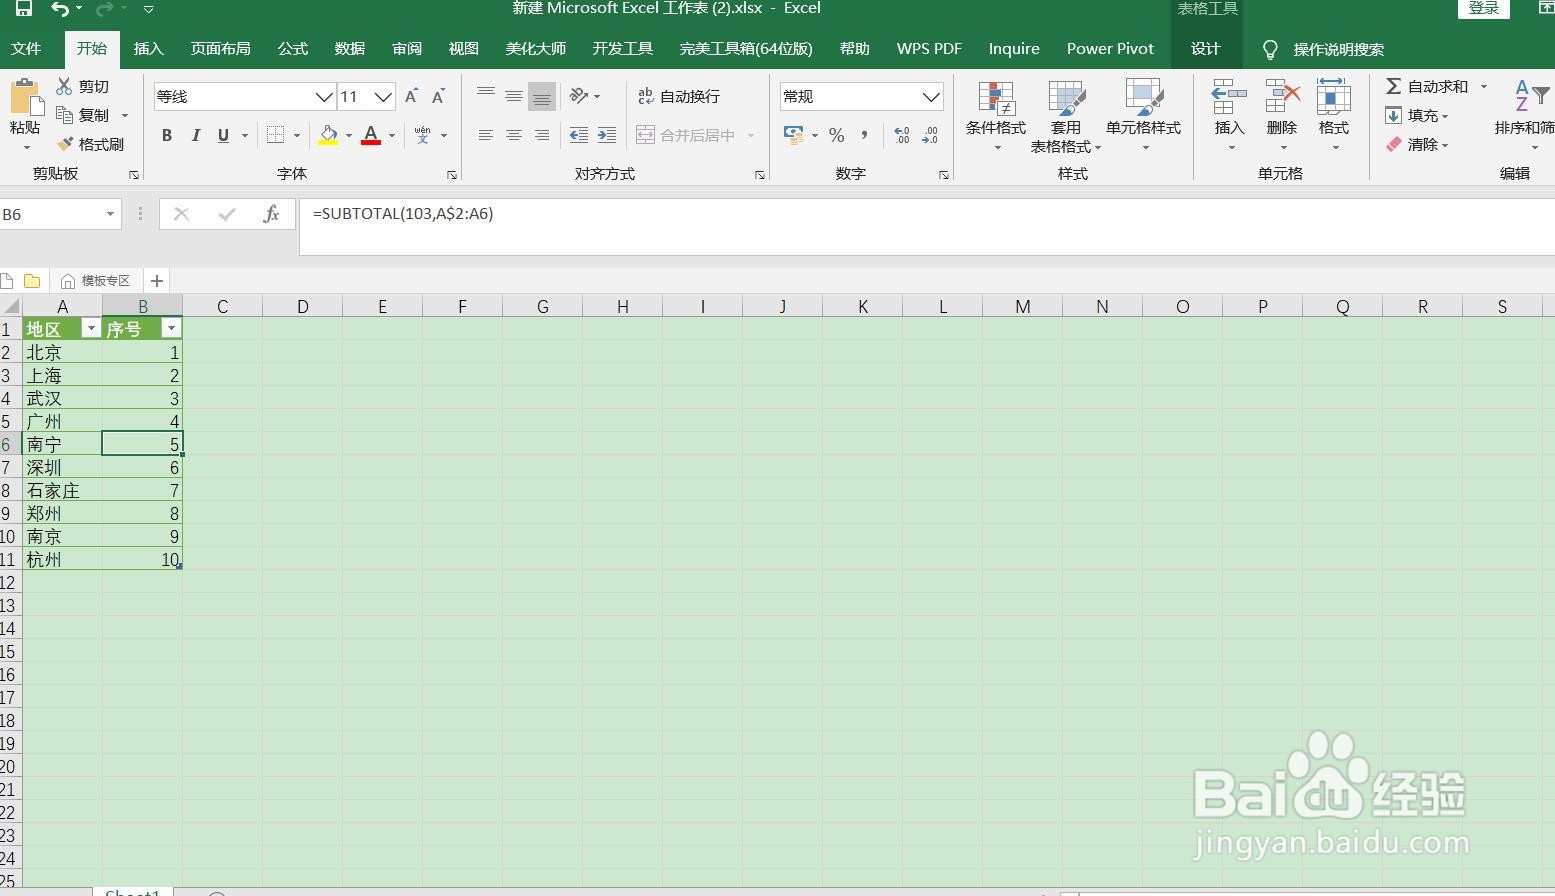Apply fill color with the paint bucket
This screenshot has height=896, width=1555.
tap(328, 135)
